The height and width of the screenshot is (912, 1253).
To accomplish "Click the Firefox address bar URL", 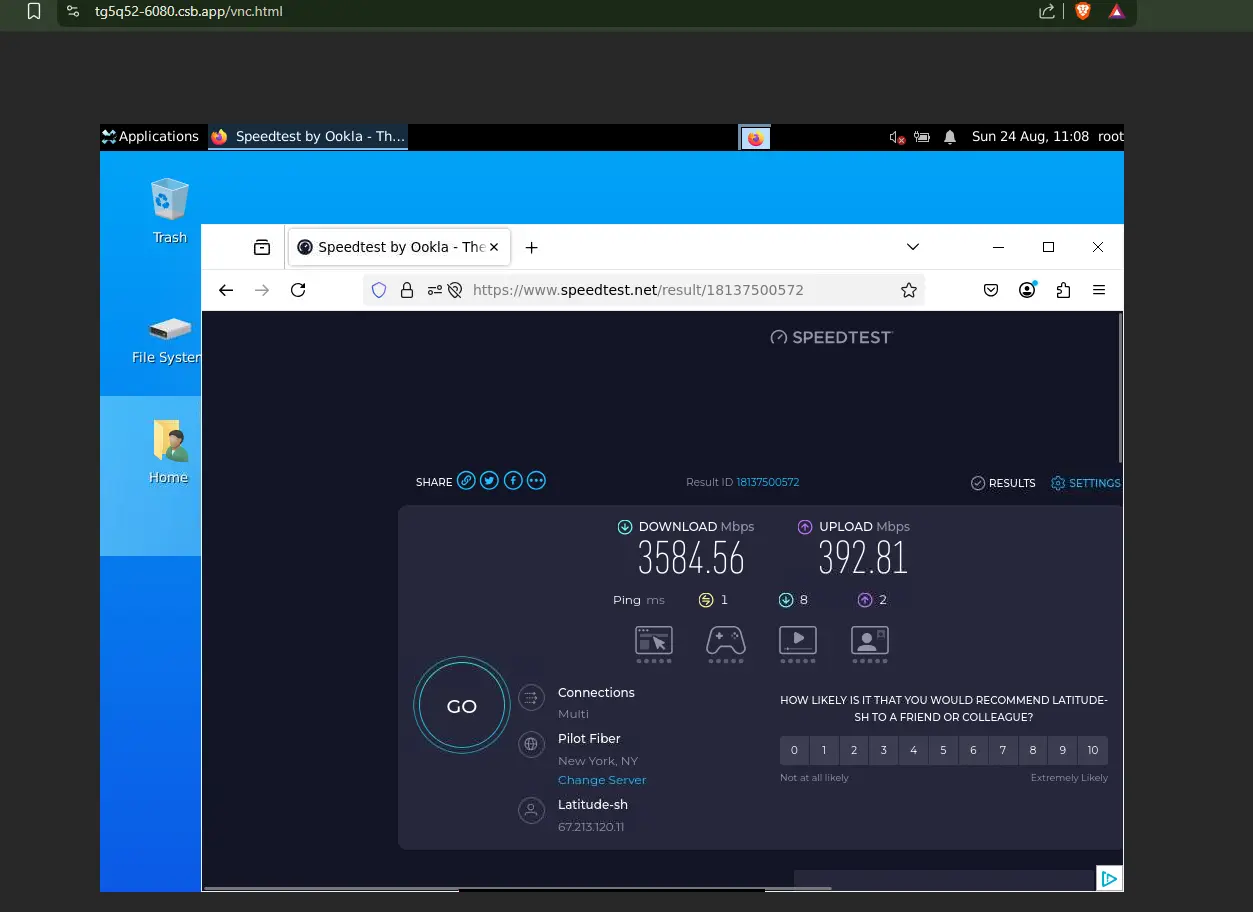I will [x=638, y=290].
